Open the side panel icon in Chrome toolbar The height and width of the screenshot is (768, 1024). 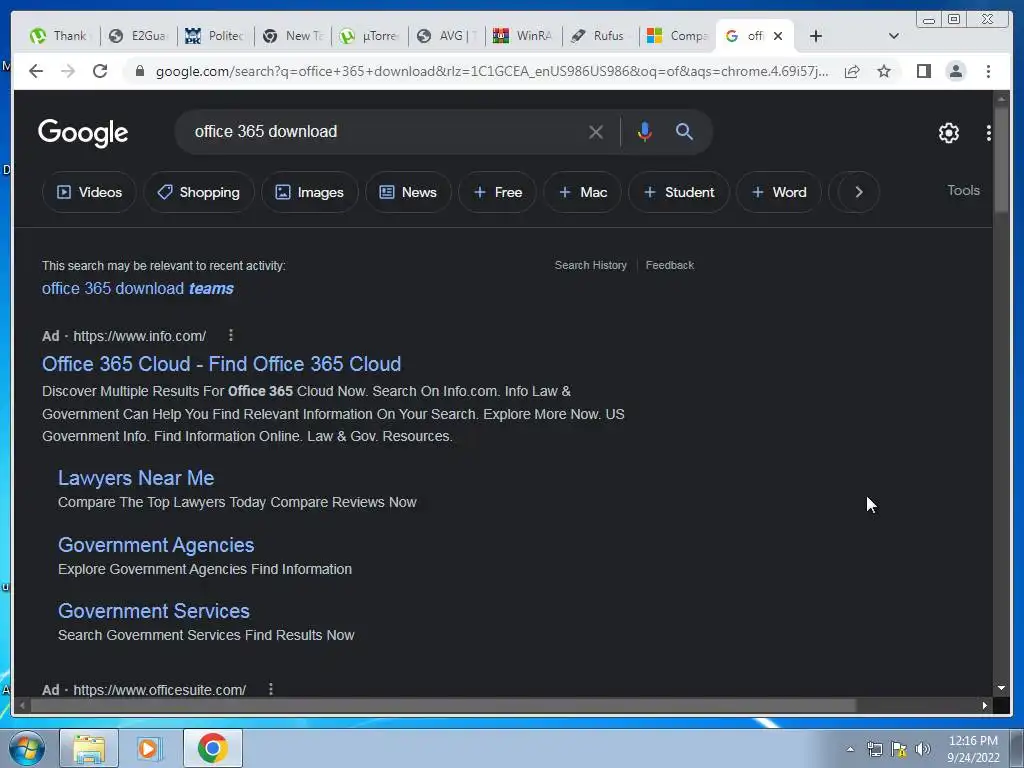tap(923, 71)
